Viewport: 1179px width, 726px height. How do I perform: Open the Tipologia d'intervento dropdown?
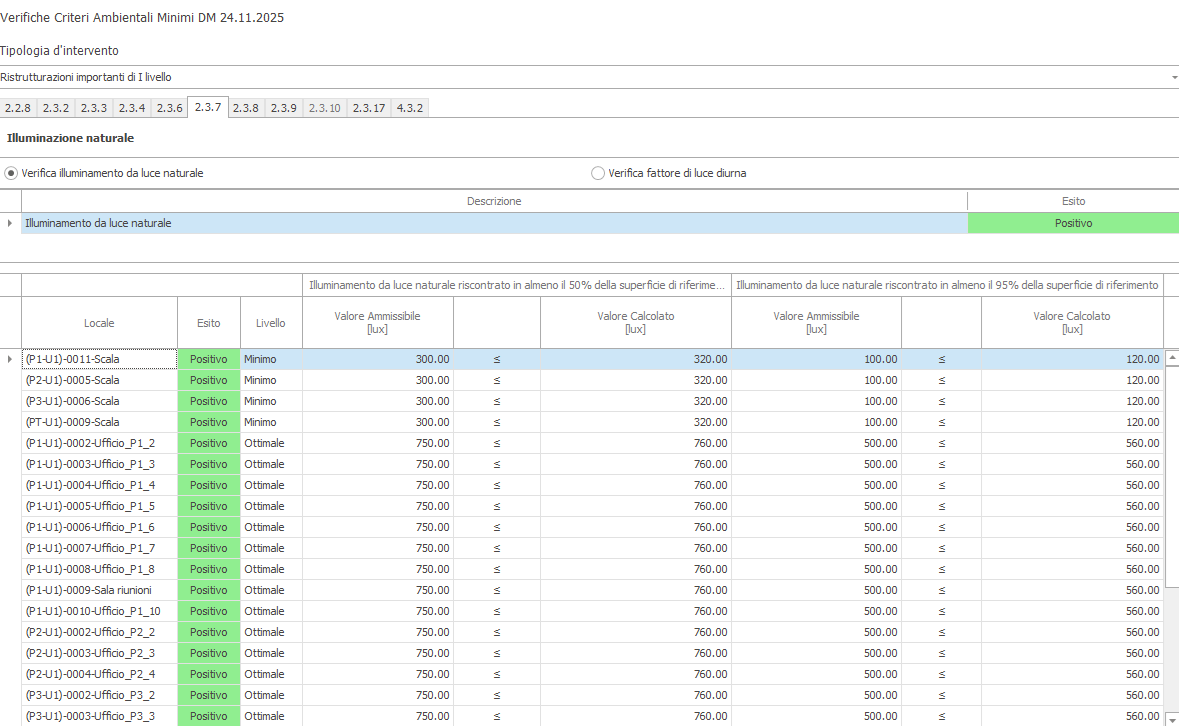point(1173,77)
